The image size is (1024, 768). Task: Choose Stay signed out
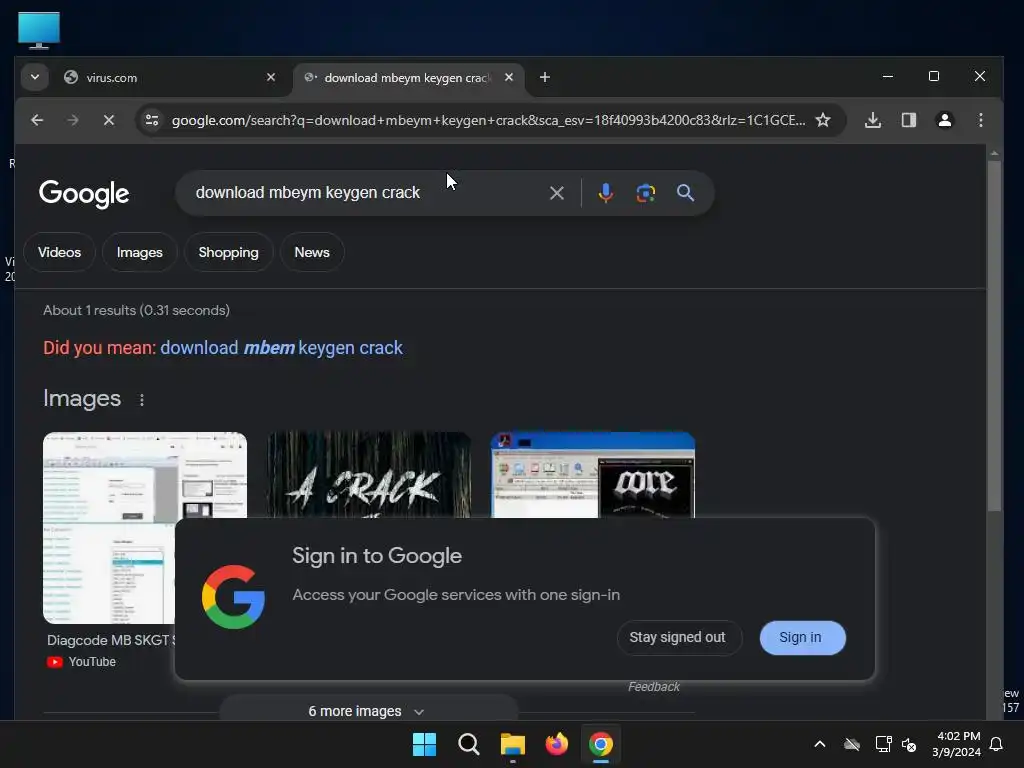pyautogui.click(x=678, y=637)
